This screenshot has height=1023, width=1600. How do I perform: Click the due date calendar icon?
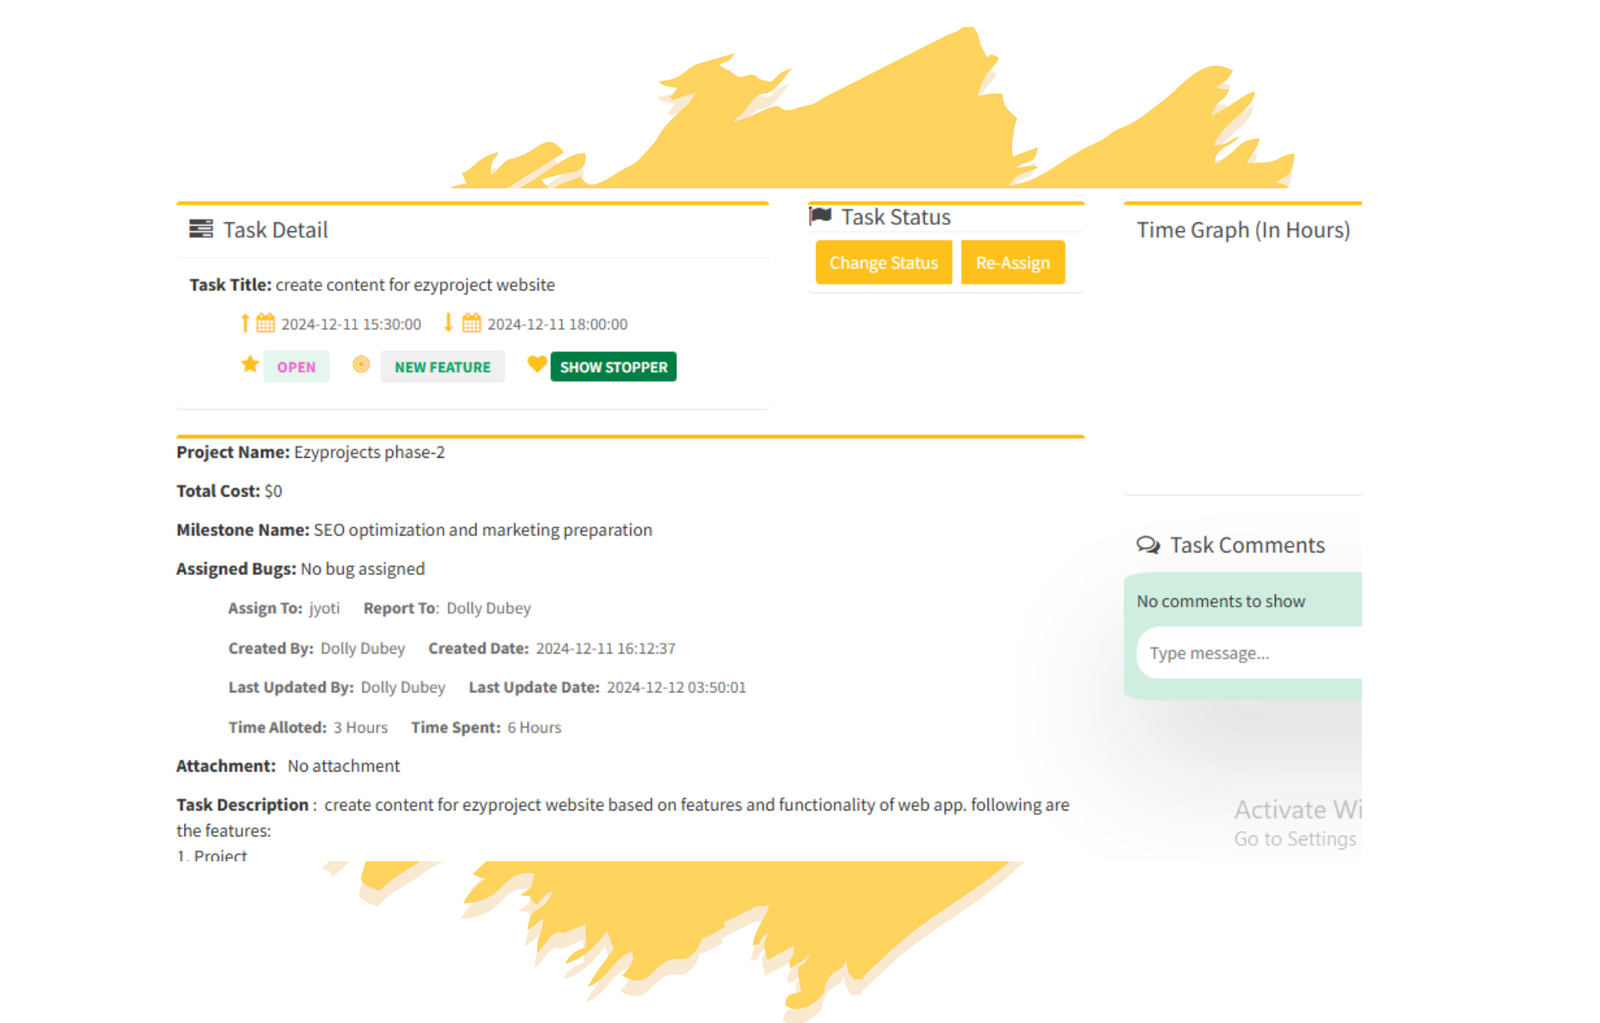coord(471,323)
